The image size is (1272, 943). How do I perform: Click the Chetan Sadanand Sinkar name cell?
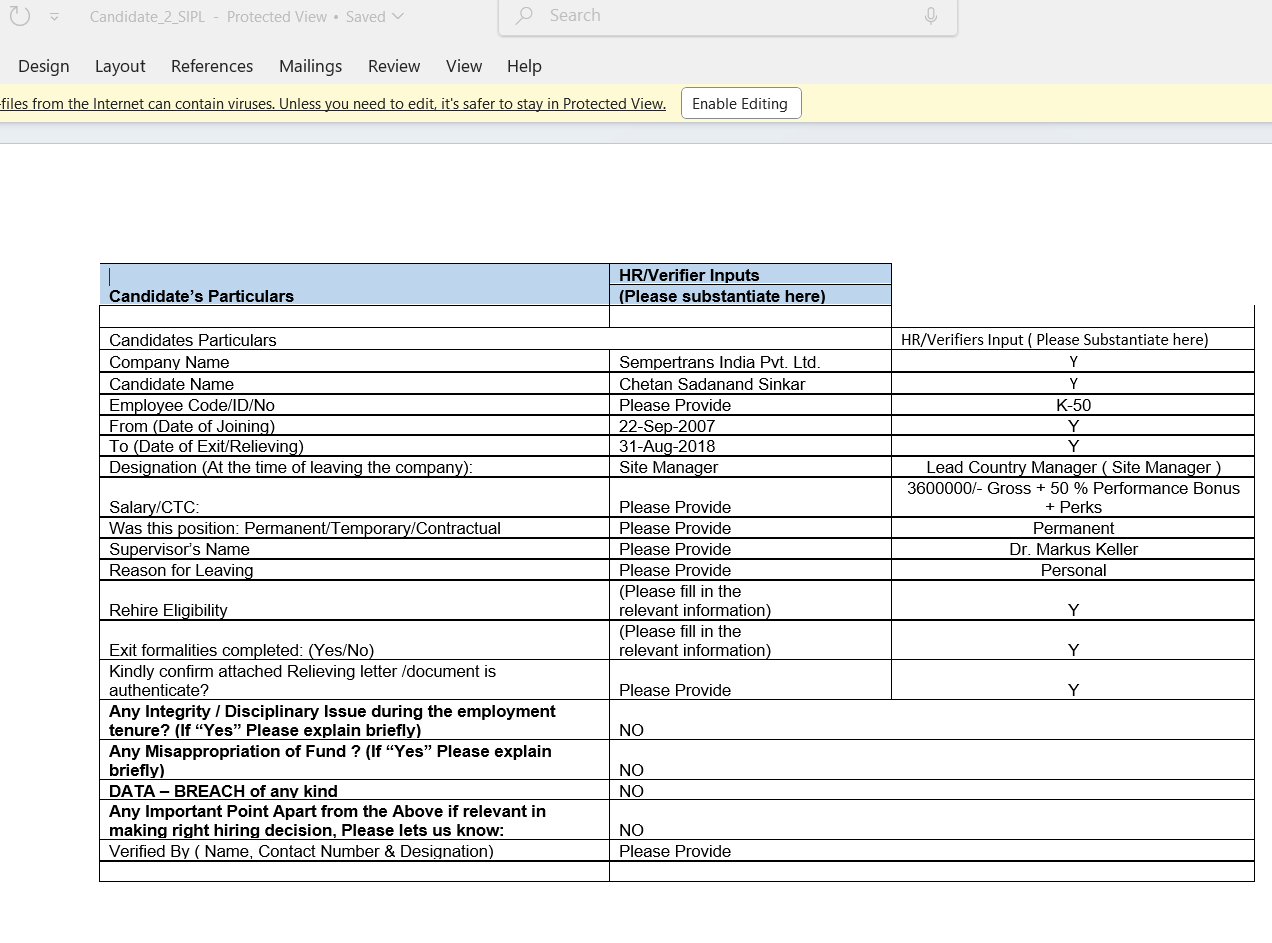pyautogui.click(x=712, y=384)
